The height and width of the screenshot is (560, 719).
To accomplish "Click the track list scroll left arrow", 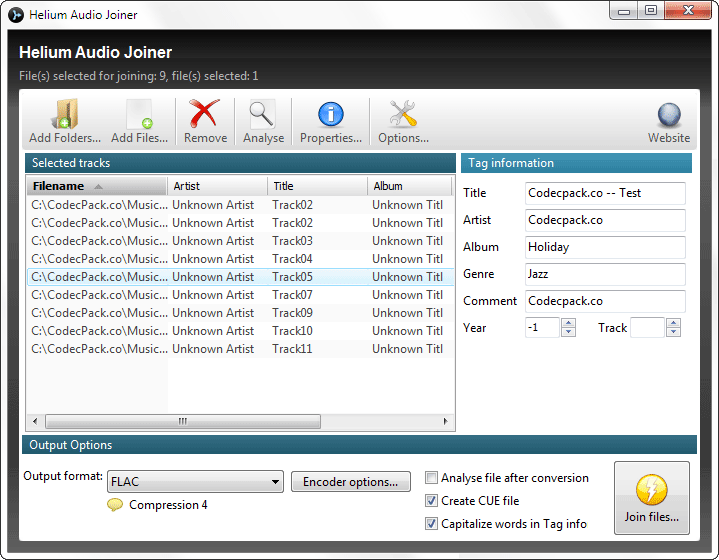I will pos(35,421).
